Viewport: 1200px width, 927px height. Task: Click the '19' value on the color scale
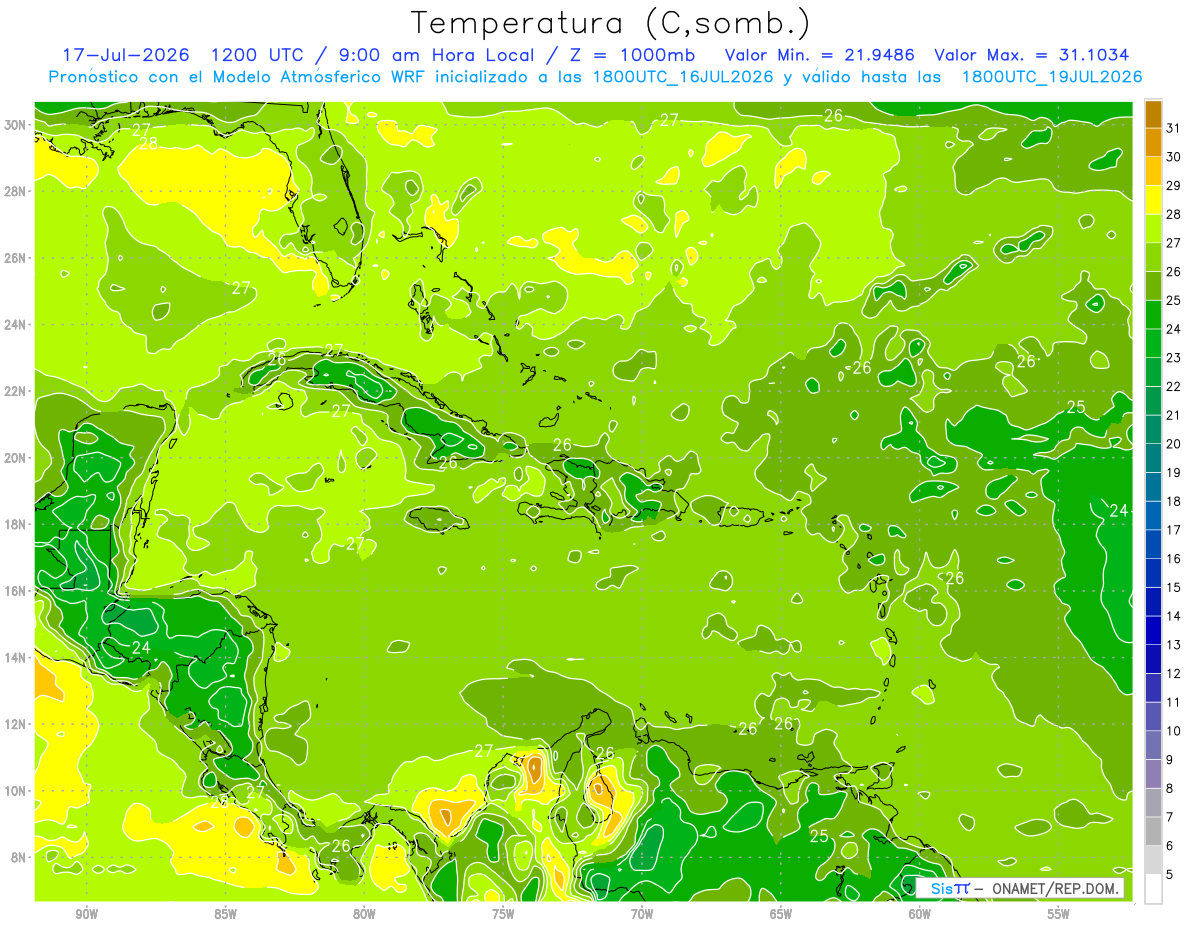click(1174, 472)
